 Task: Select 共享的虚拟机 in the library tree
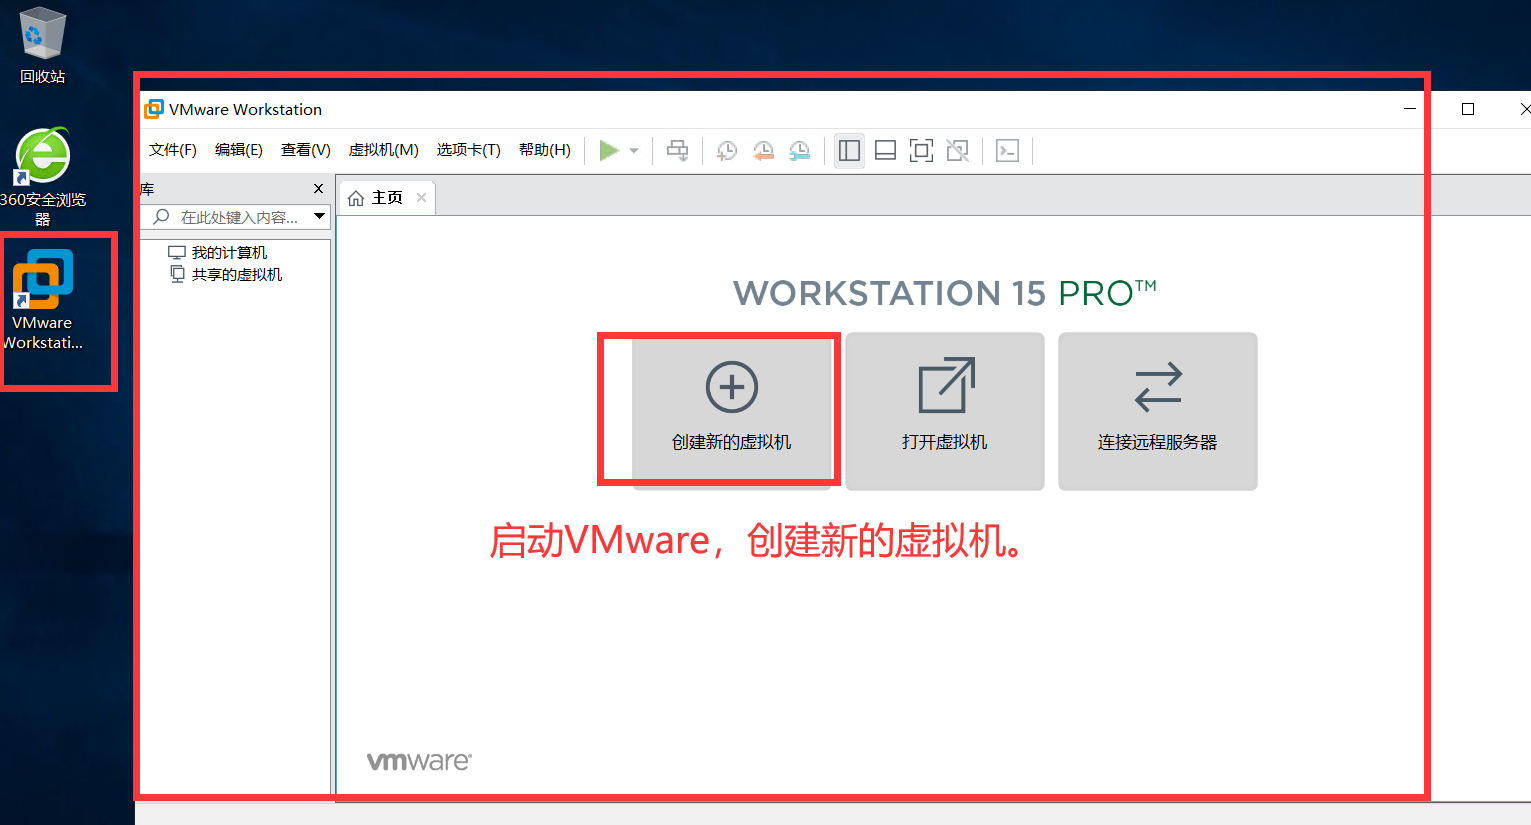click(x=226, y=274)
